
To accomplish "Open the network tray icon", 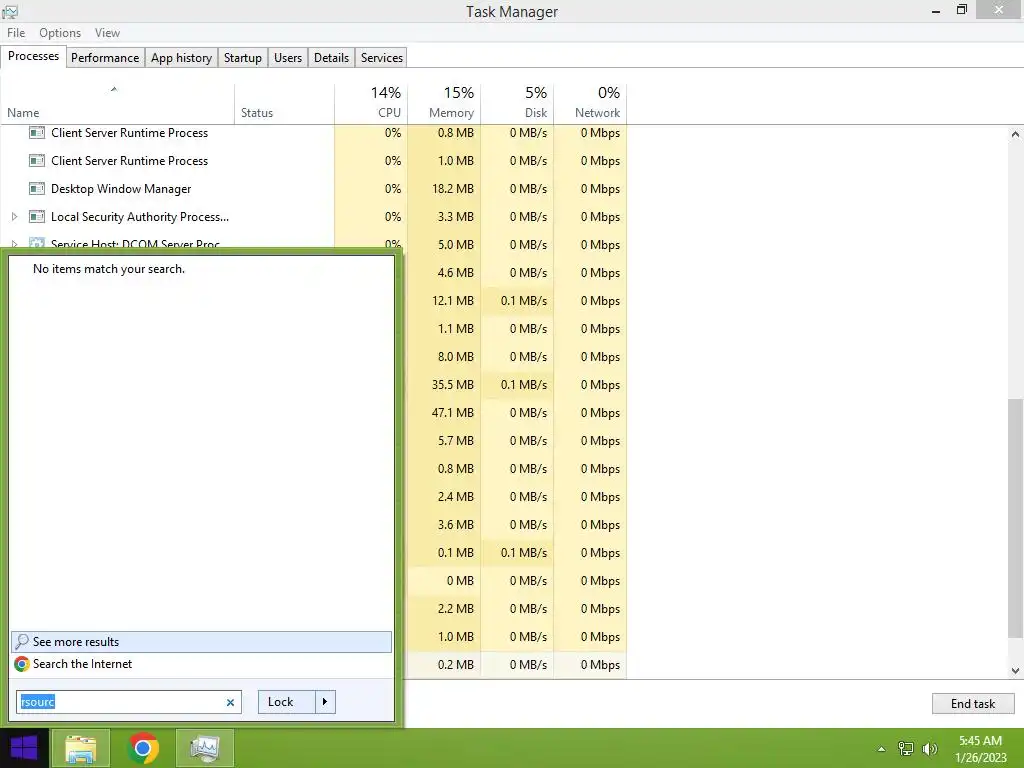I will tap(906, 749).
